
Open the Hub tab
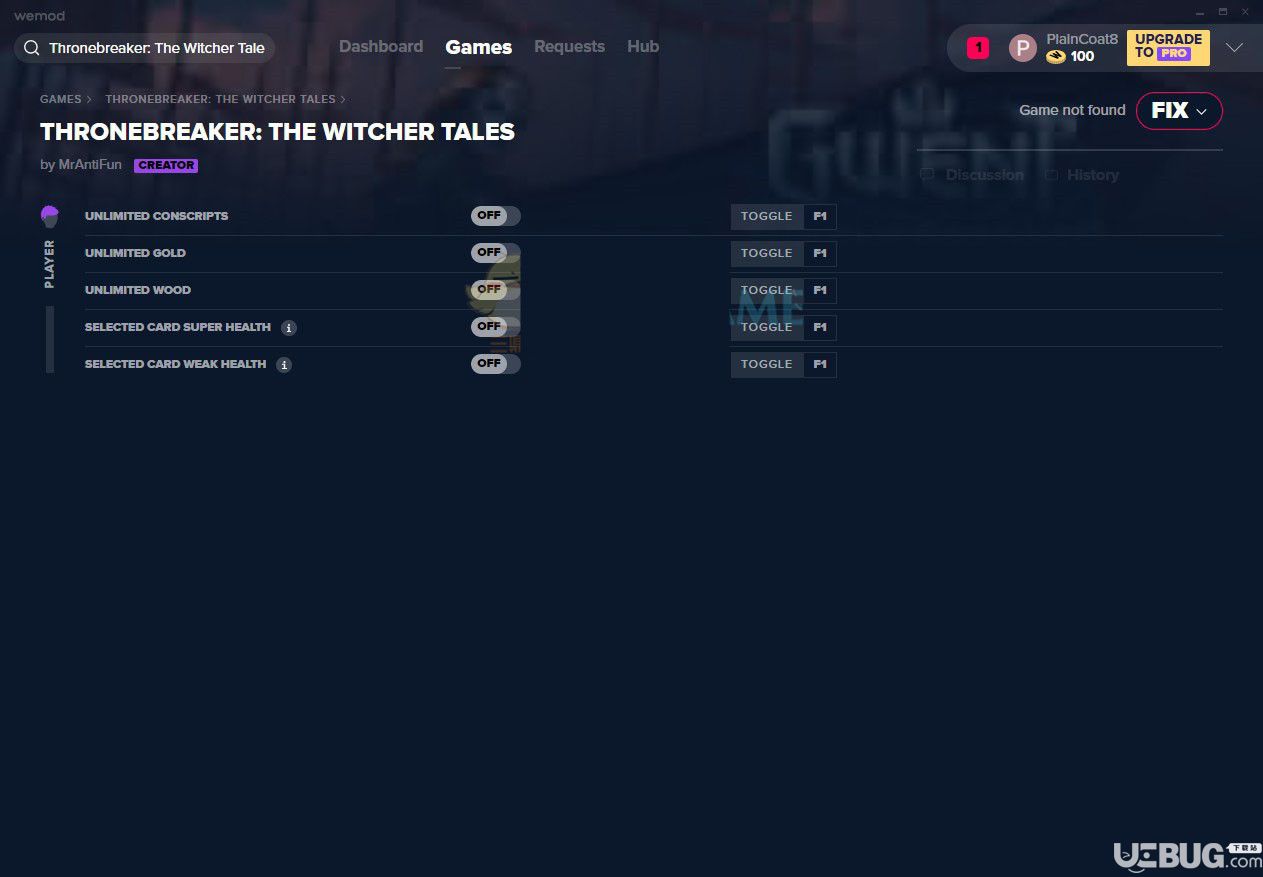643,47
